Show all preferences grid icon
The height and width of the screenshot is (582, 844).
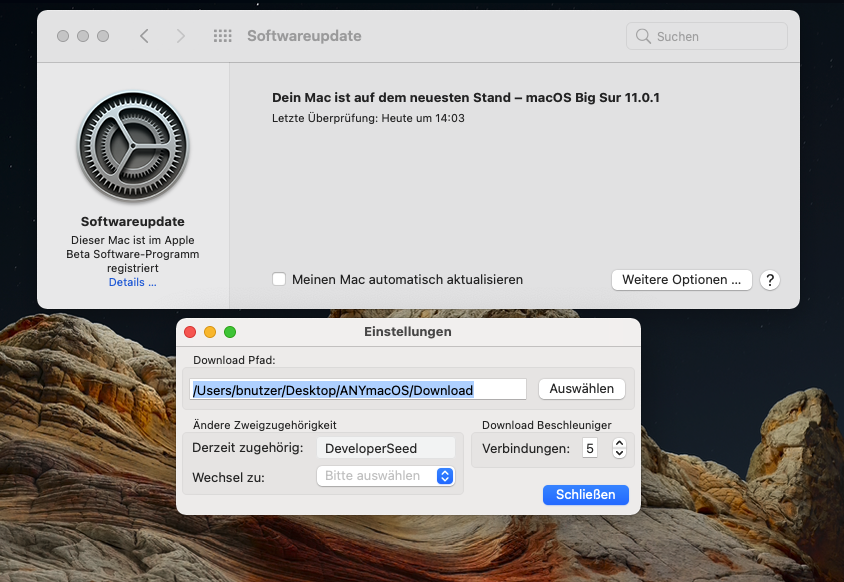[222, 36]
